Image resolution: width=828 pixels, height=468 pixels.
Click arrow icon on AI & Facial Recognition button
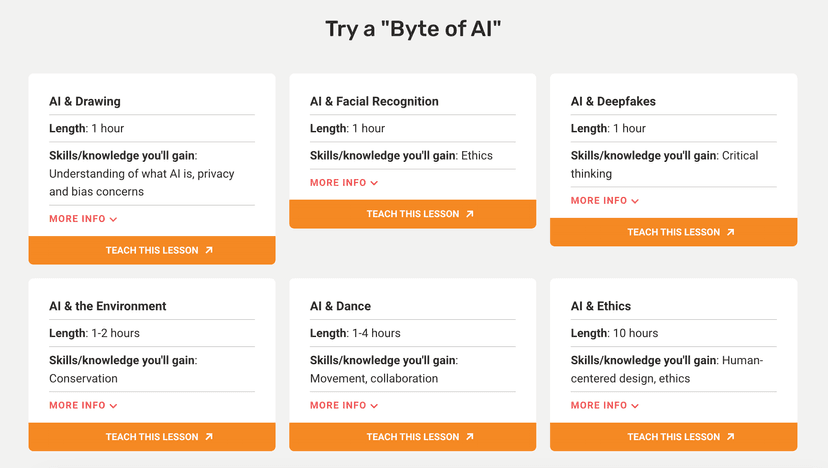470,214
